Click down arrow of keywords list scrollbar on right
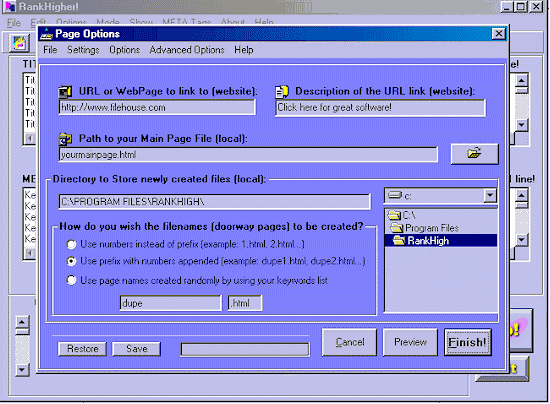This screenshot has height=404, width=550. [x=522, y=240]
